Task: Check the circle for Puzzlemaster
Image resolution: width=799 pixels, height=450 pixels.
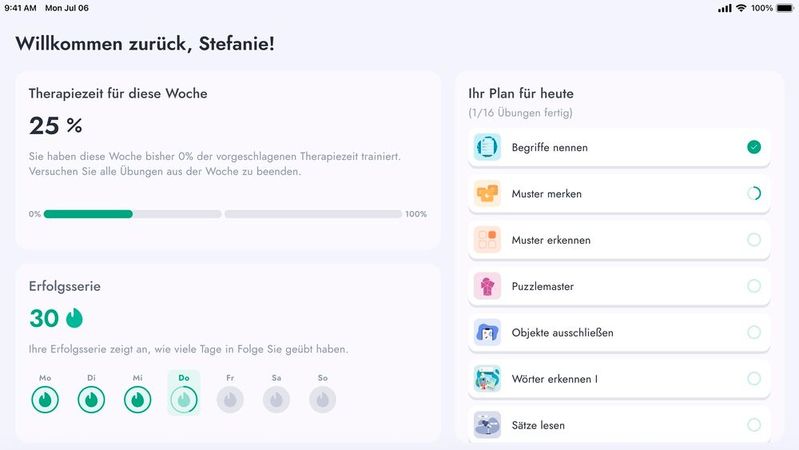Action: [754, 286]
